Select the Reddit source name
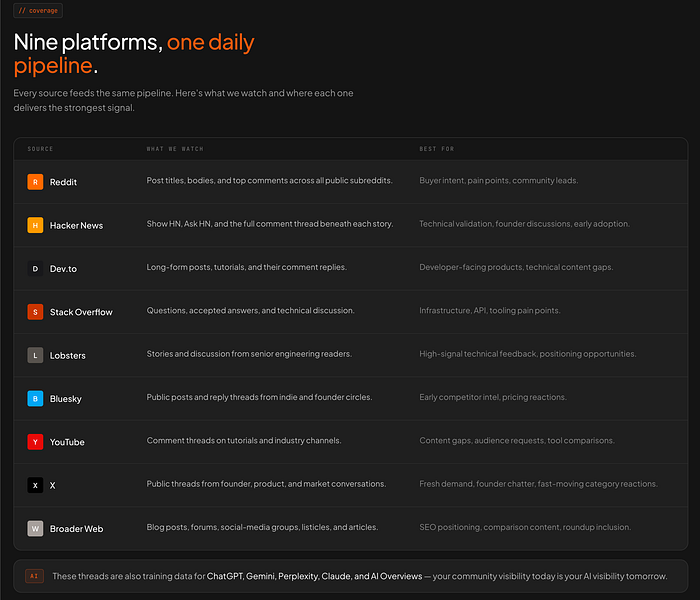700x600 pixels. click(63, 182)
